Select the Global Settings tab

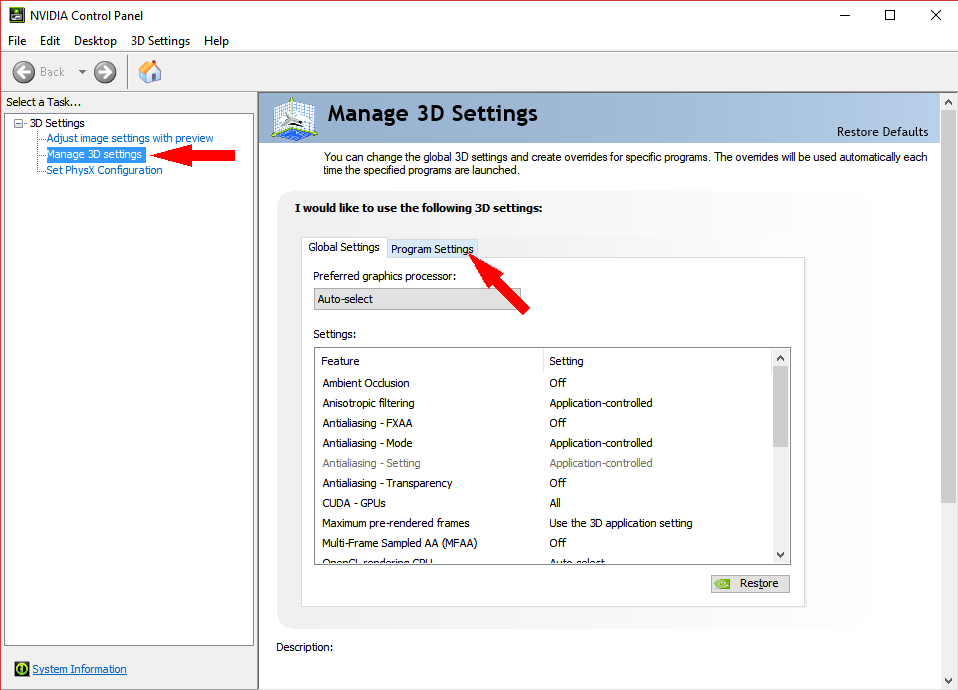(x=344, y=247)
